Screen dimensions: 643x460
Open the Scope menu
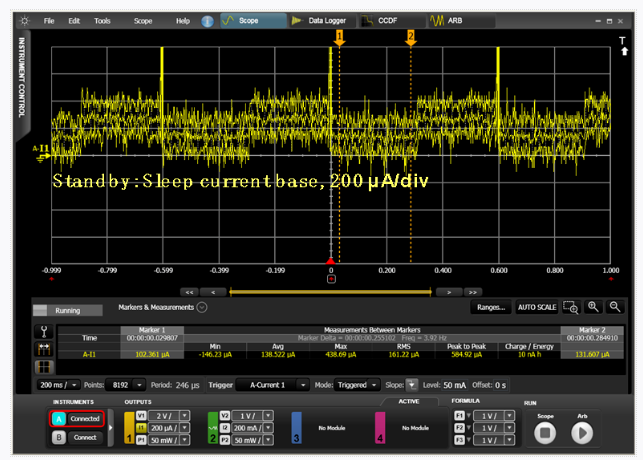(143, 21)
